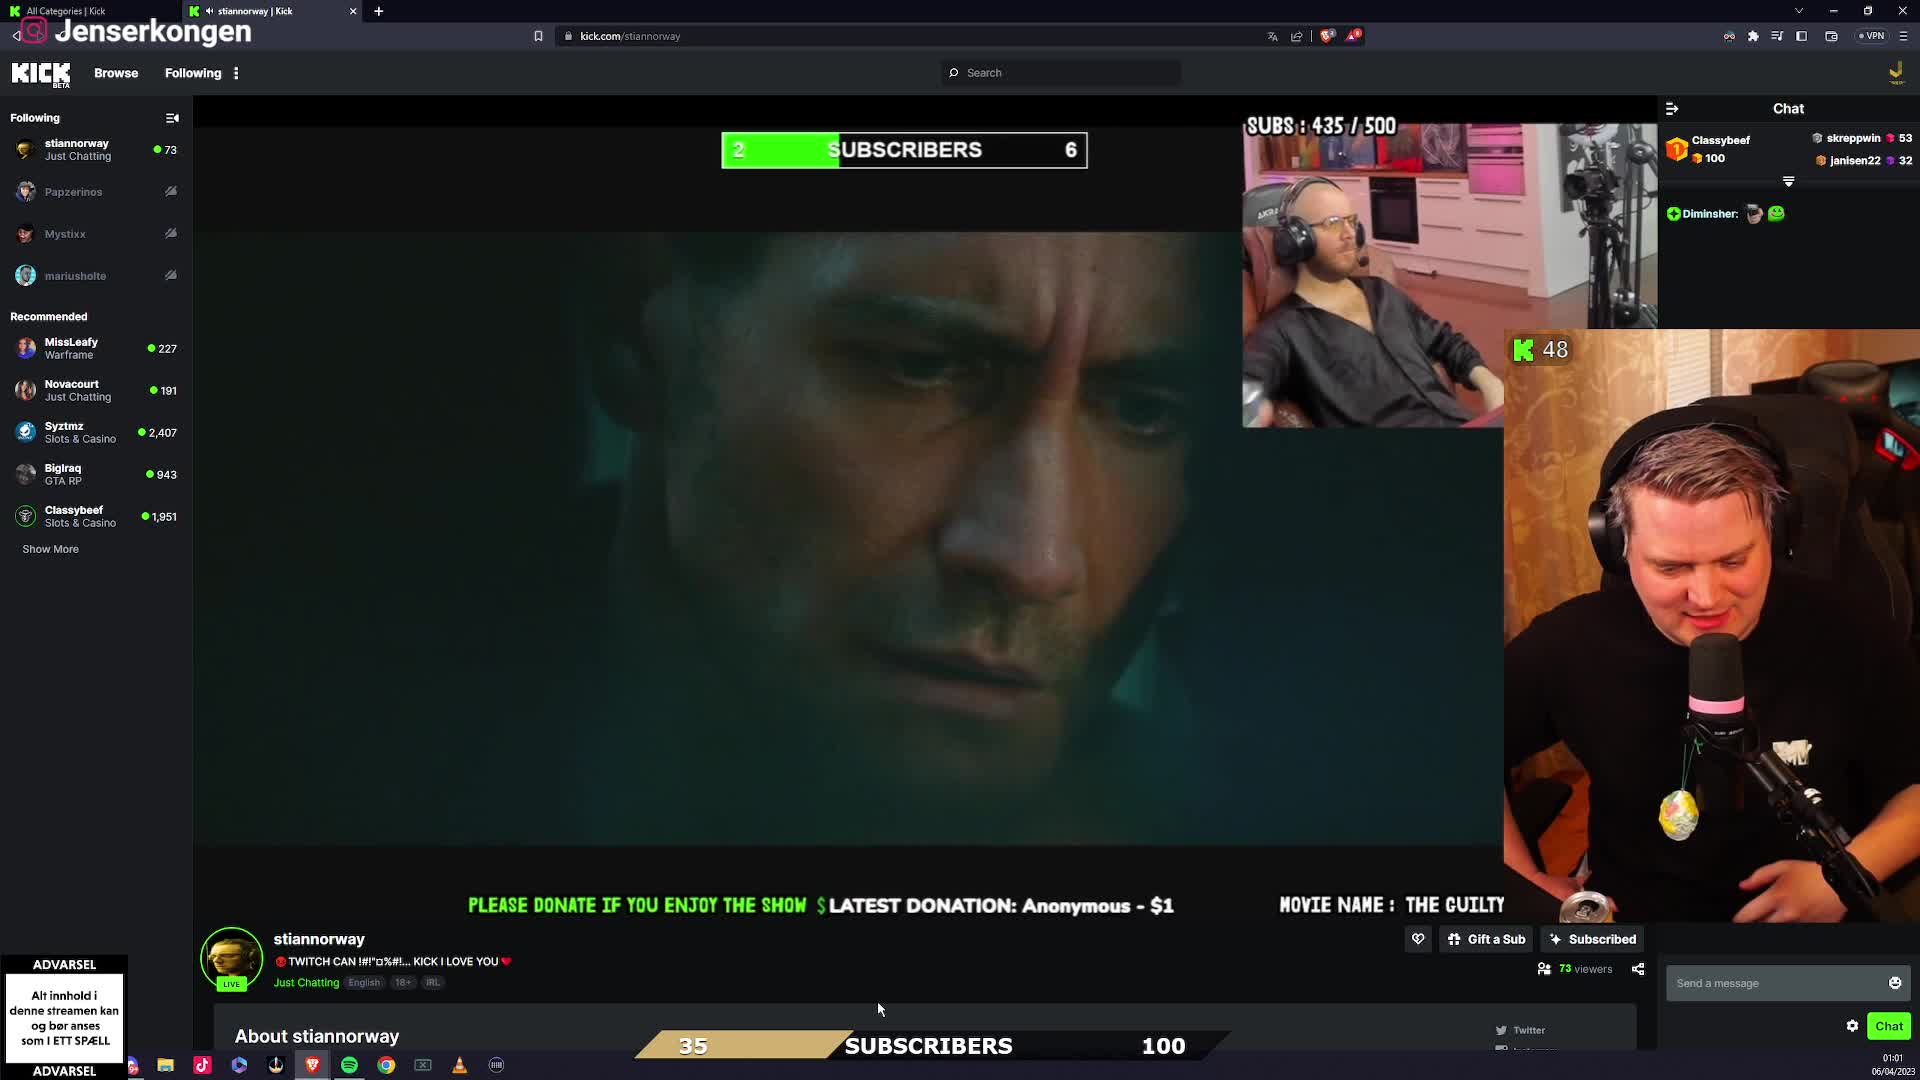This screenshot has height=1080, width=1920.
Task: Show more recommended channels
Action: pos(50,549)
